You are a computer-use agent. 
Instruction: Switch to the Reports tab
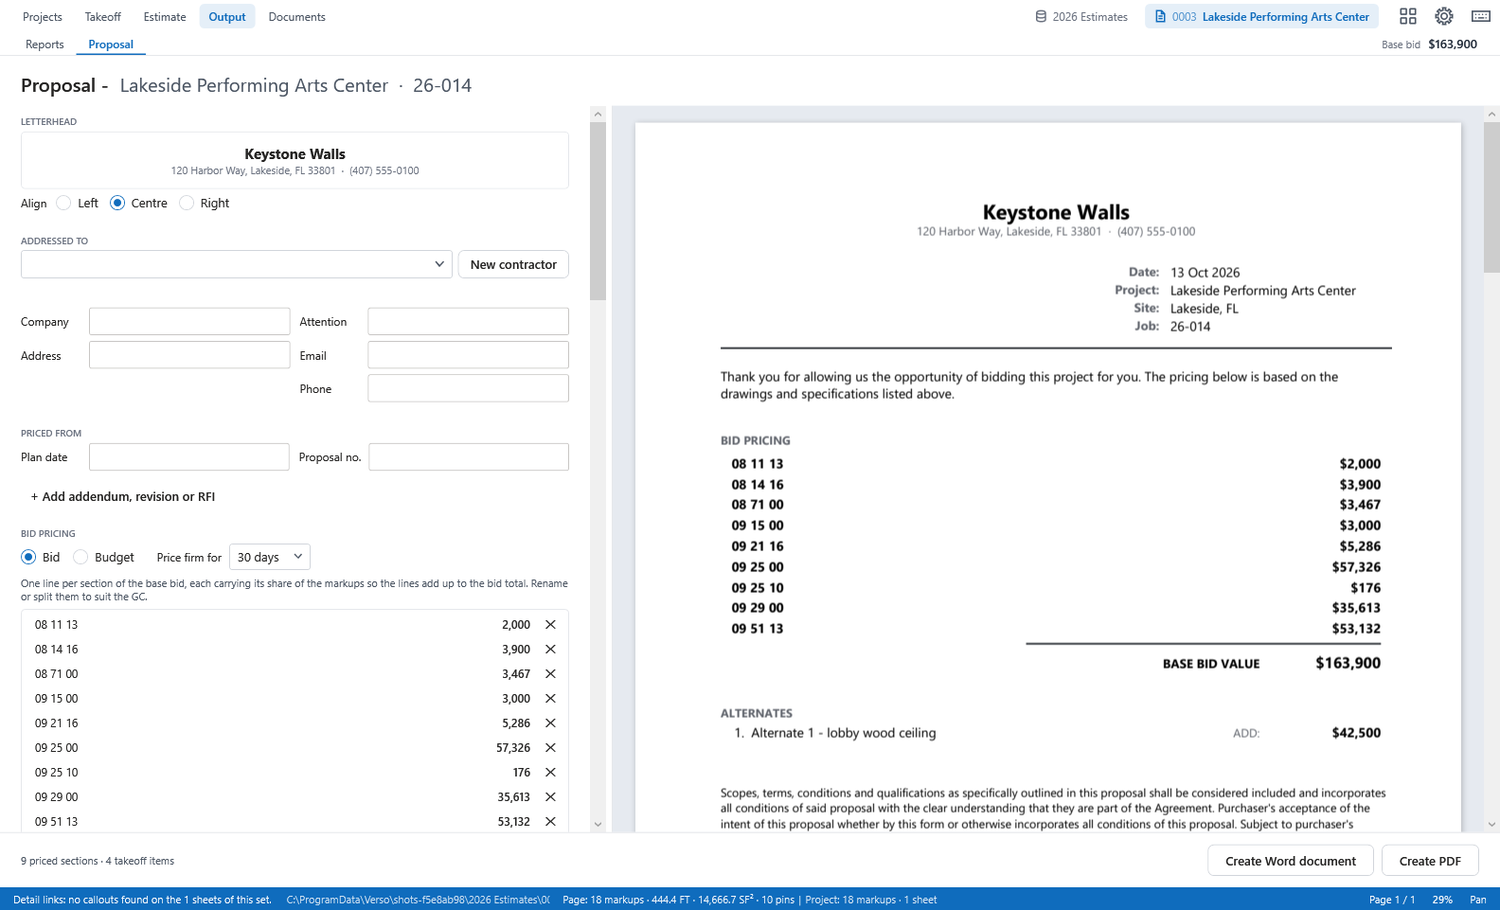(45, 44)
